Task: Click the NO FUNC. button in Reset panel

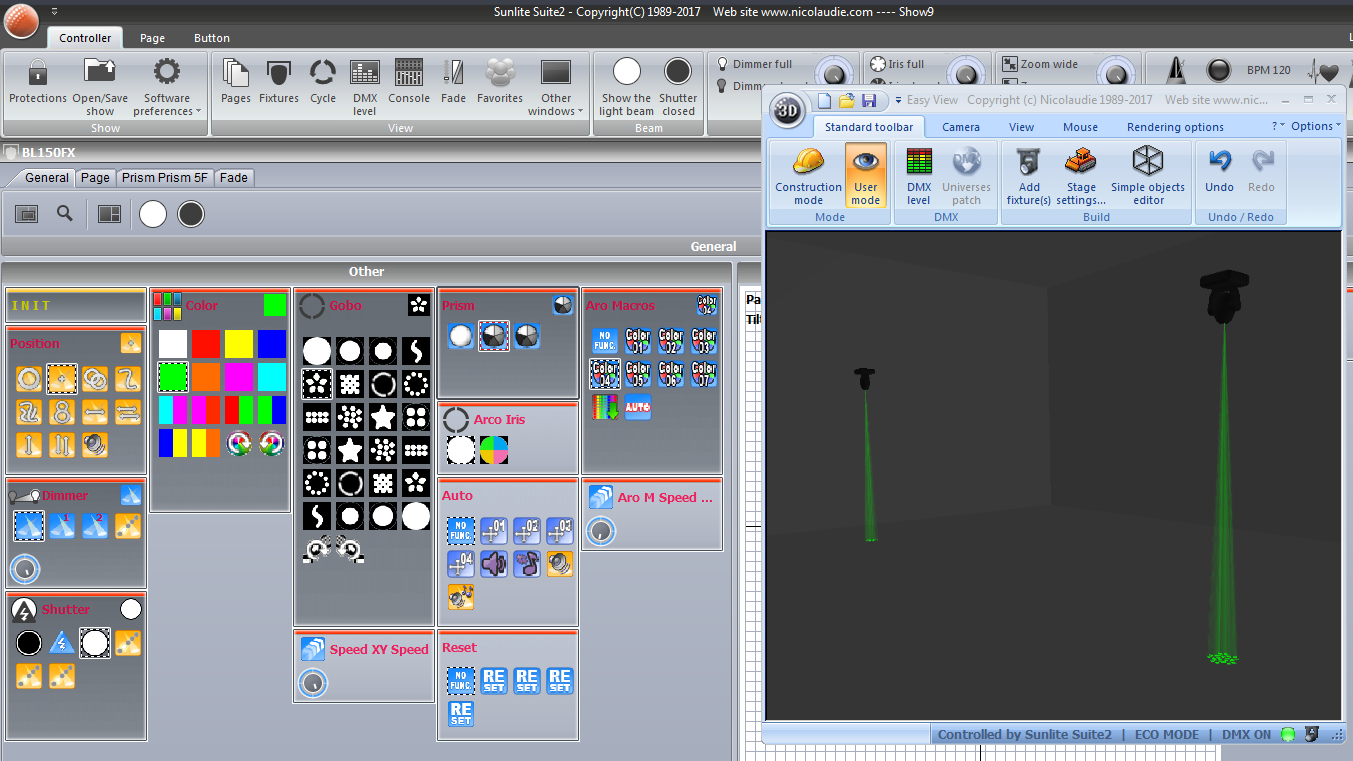Action: pos(461,681)
